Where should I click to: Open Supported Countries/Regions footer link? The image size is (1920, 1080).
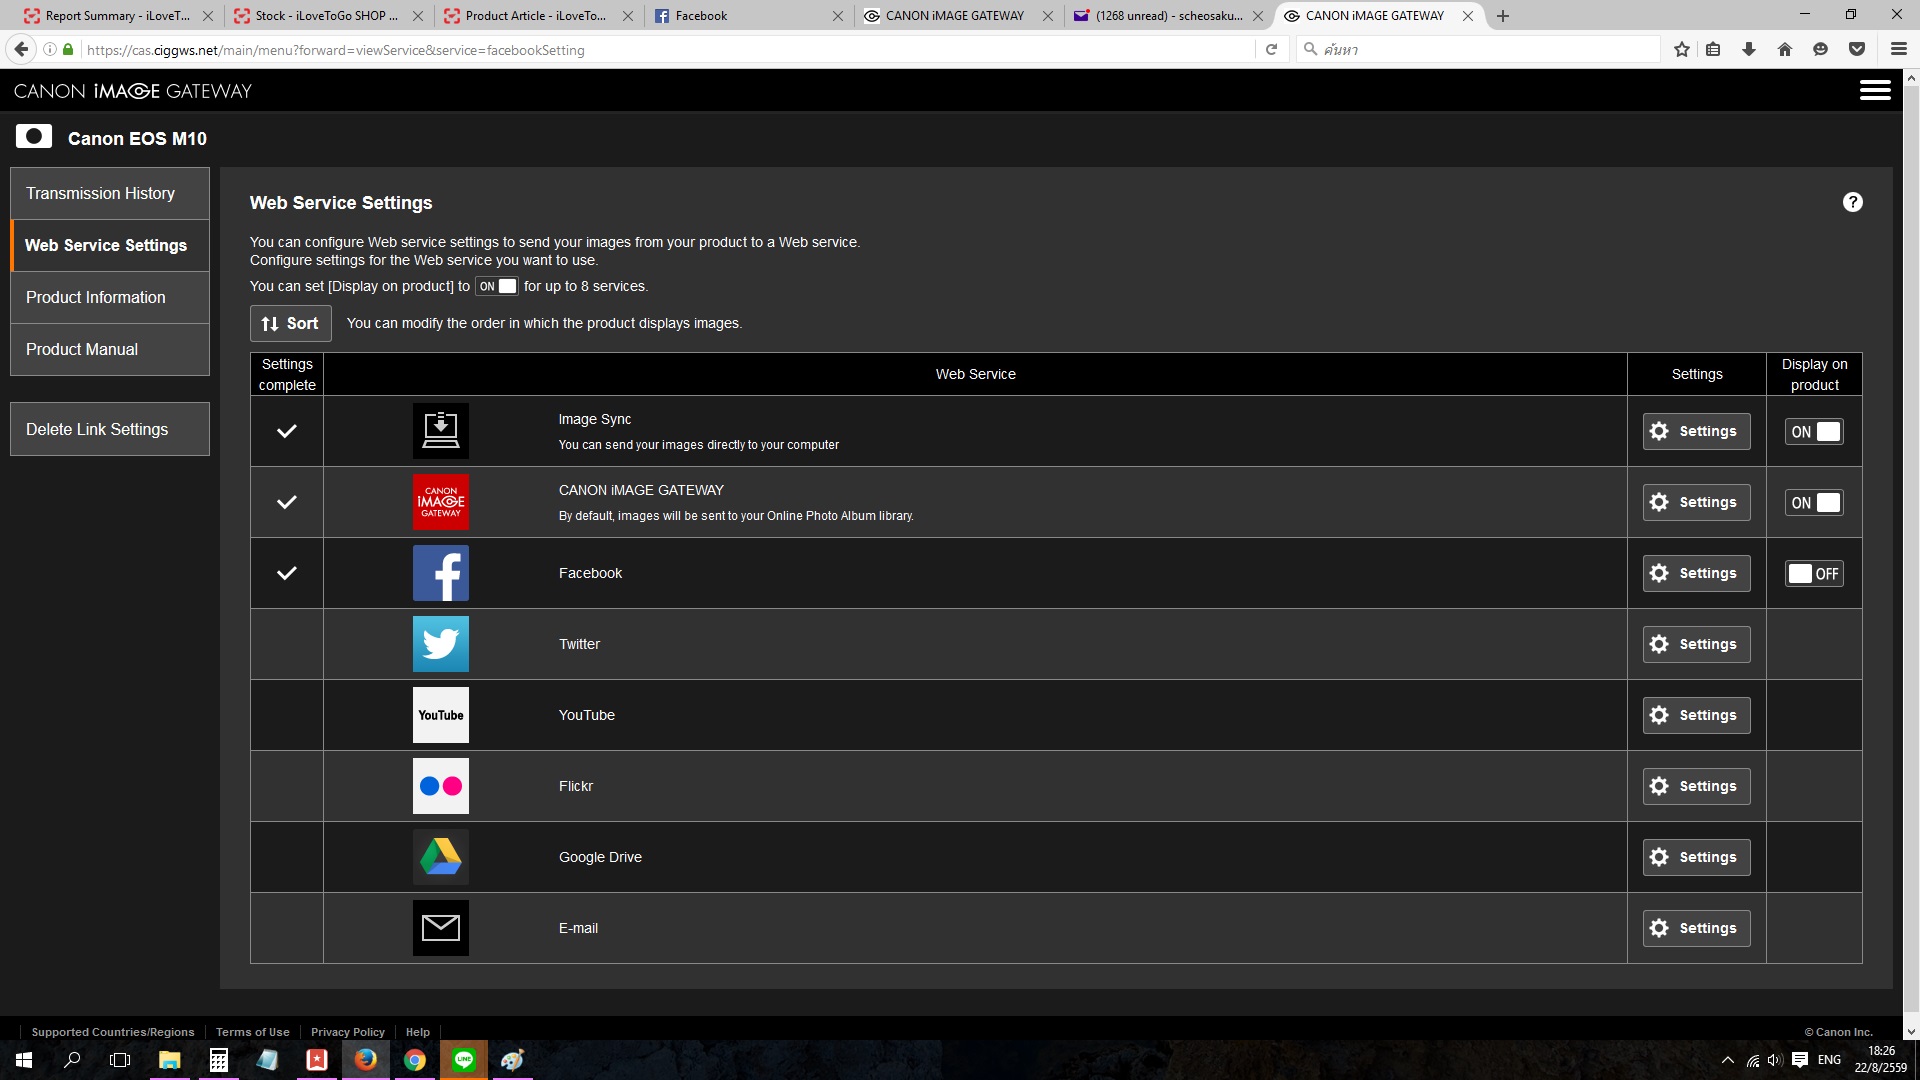113,1032
